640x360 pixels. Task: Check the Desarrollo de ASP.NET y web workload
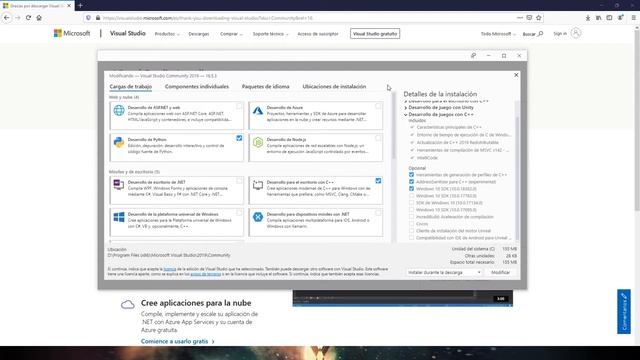click(239, 106)
